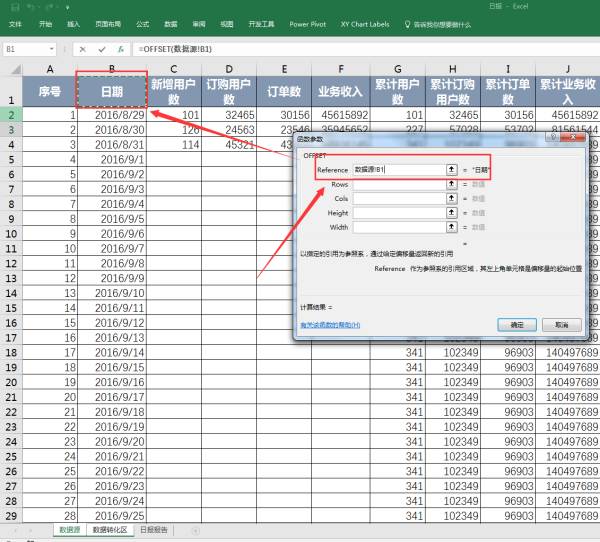Click the select-all corner triangle
This screenshot has height=542, width=600.
tap(15, 69)
